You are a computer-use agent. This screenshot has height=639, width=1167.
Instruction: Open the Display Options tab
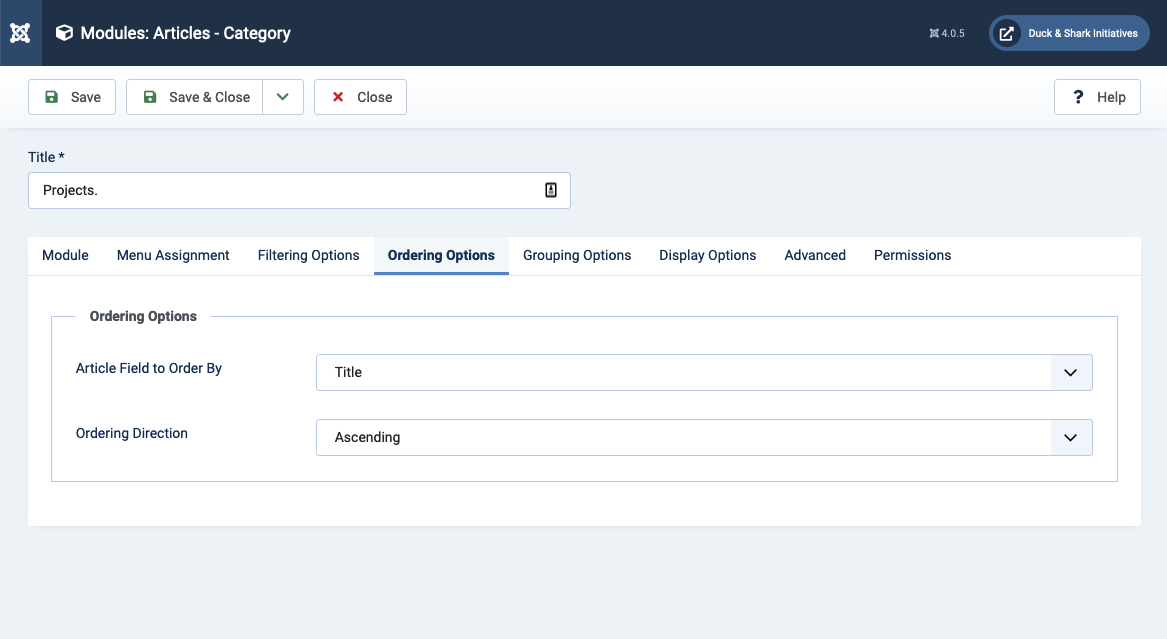(x=707, y=255)
